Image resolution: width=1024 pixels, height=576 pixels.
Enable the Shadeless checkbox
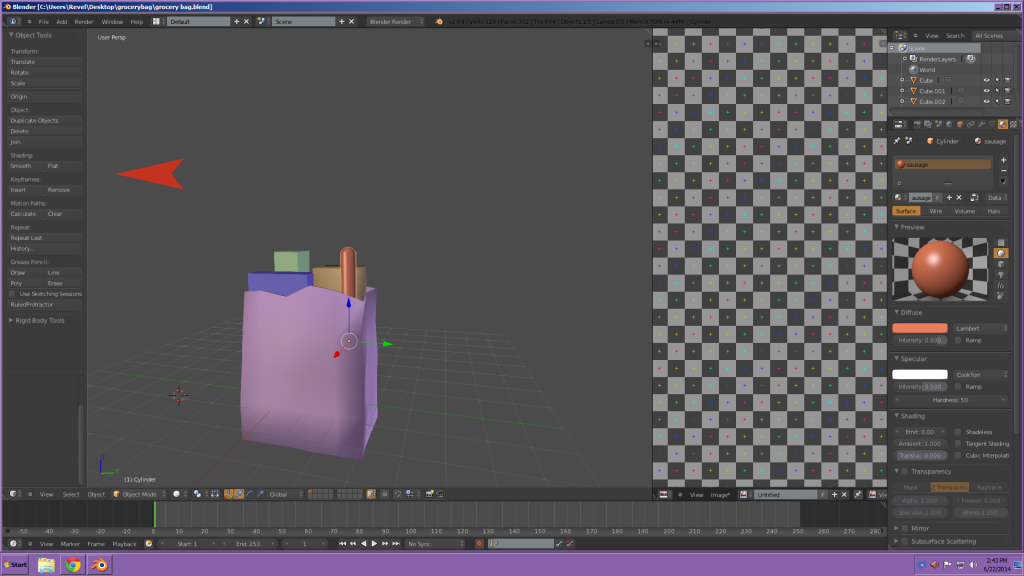coord(958,432)
